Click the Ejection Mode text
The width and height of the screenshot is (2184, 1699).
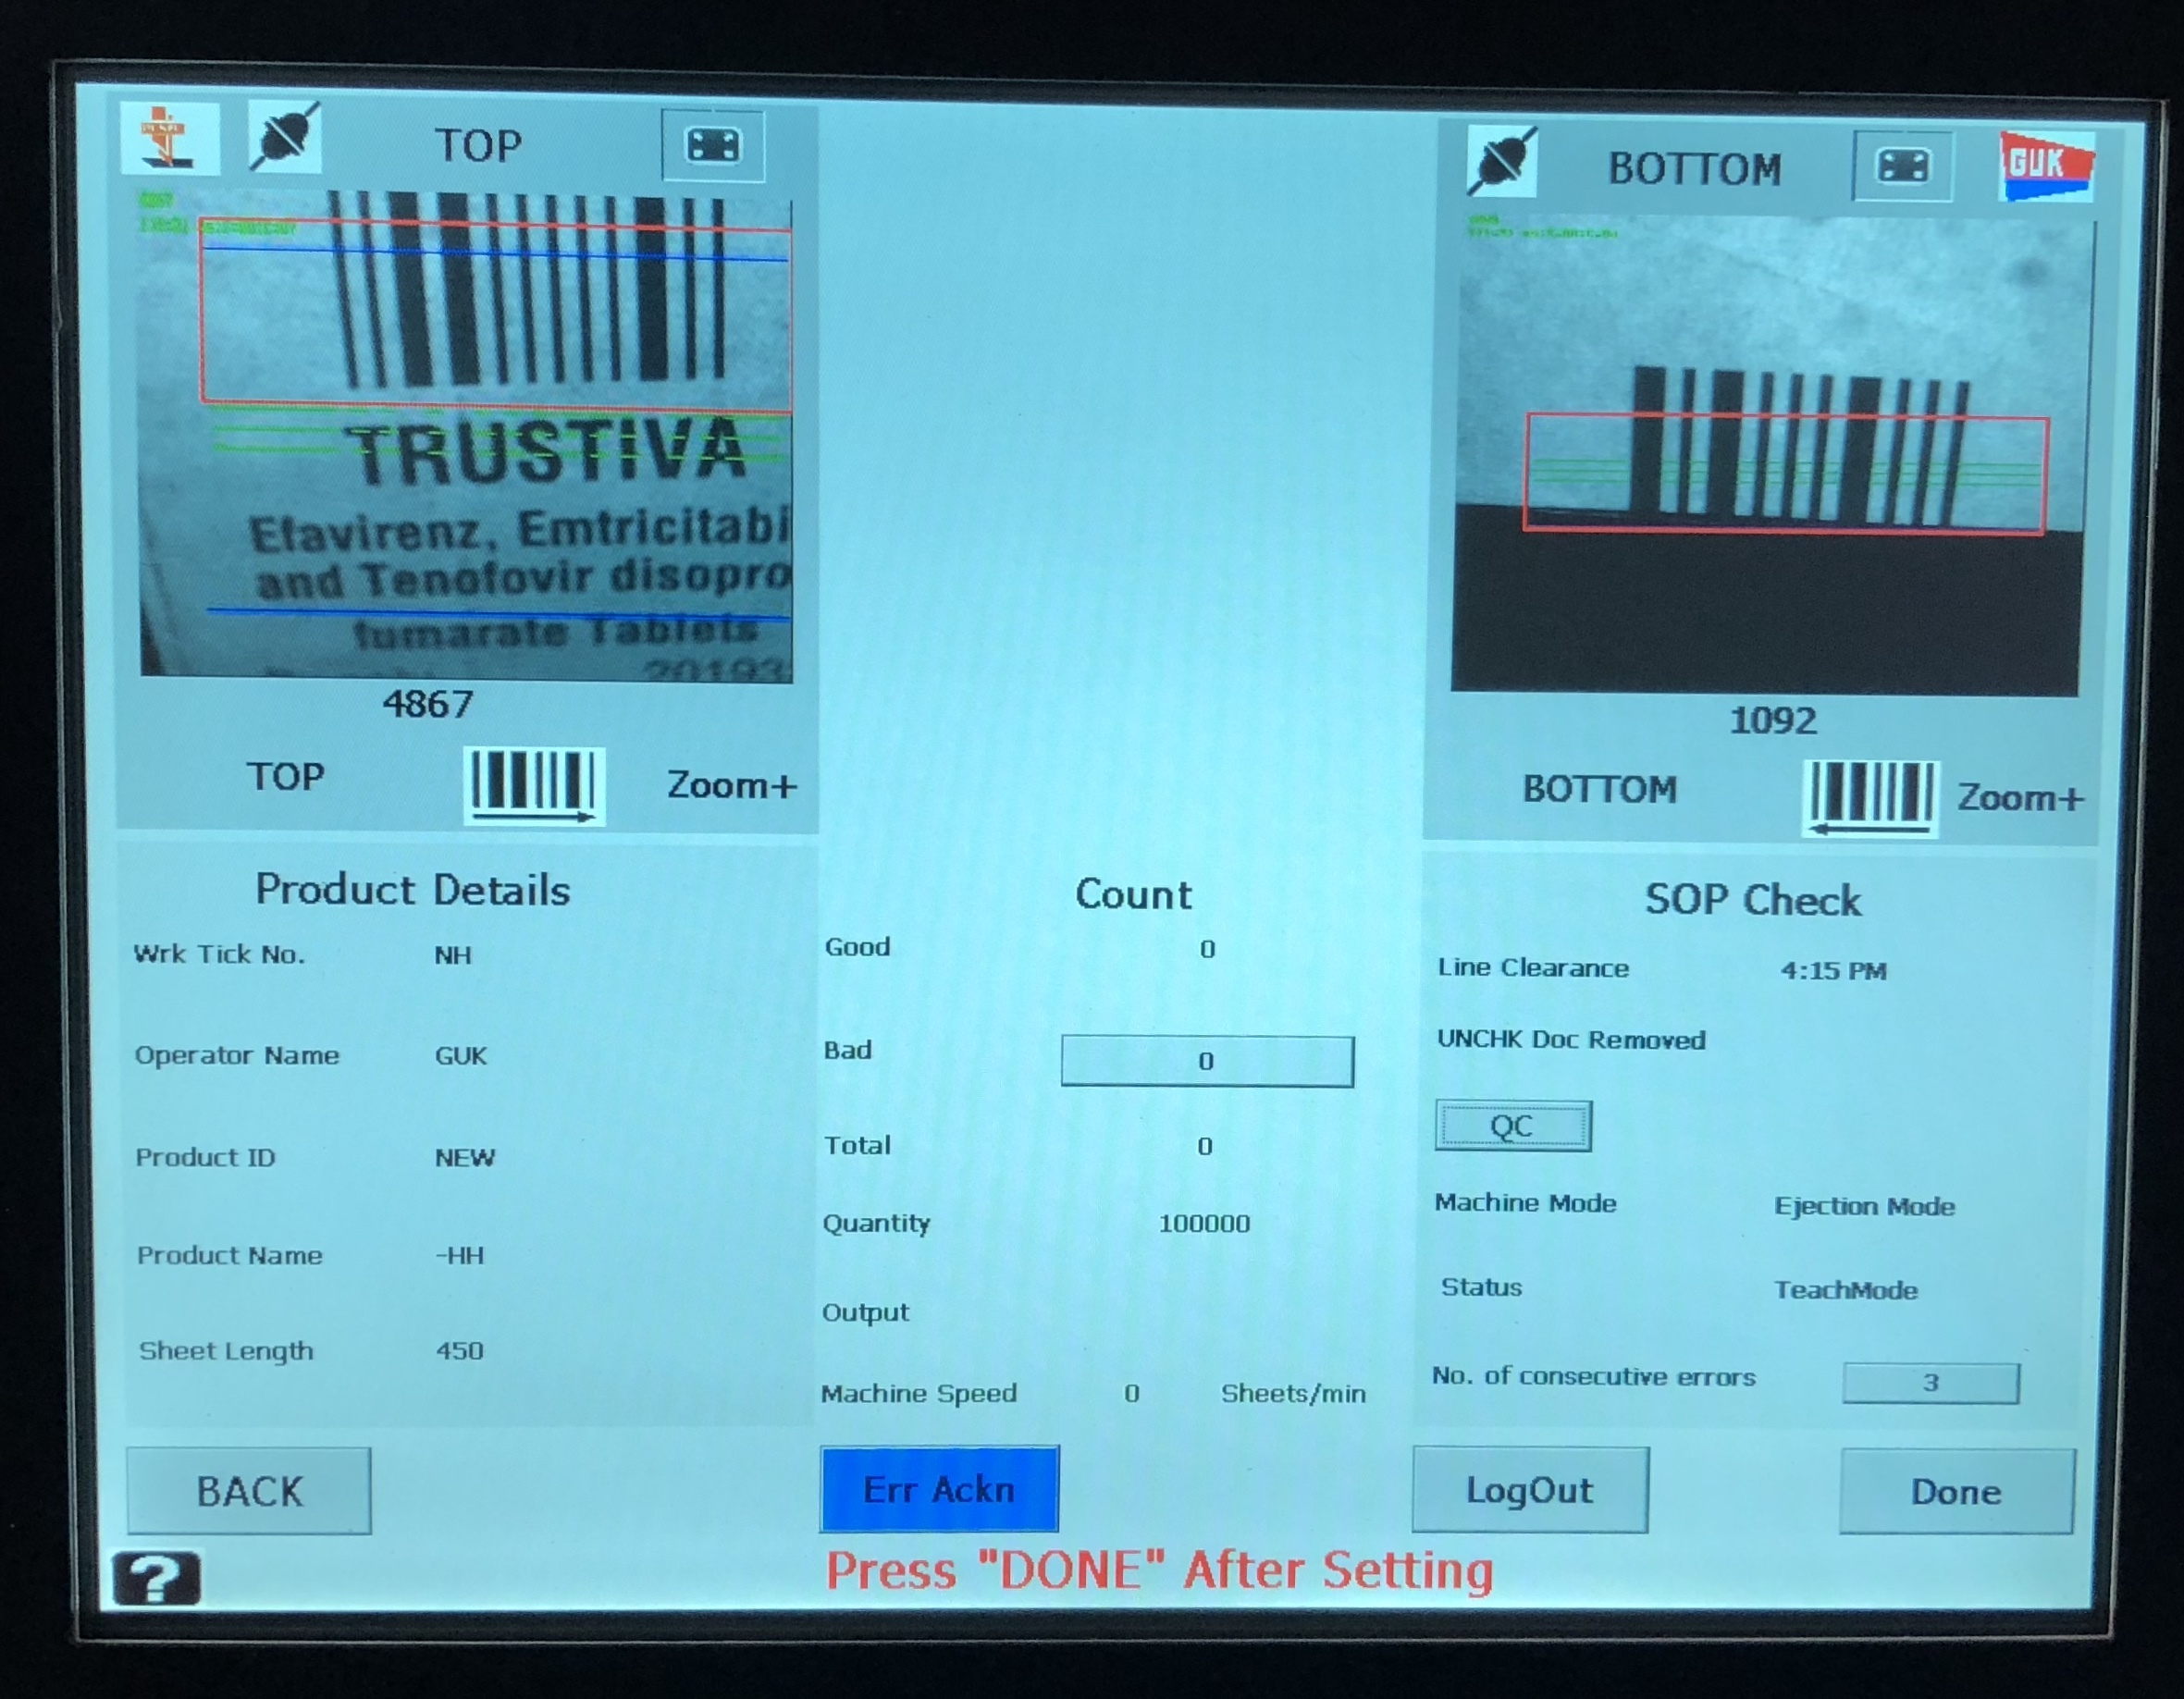(1865, 1206)
